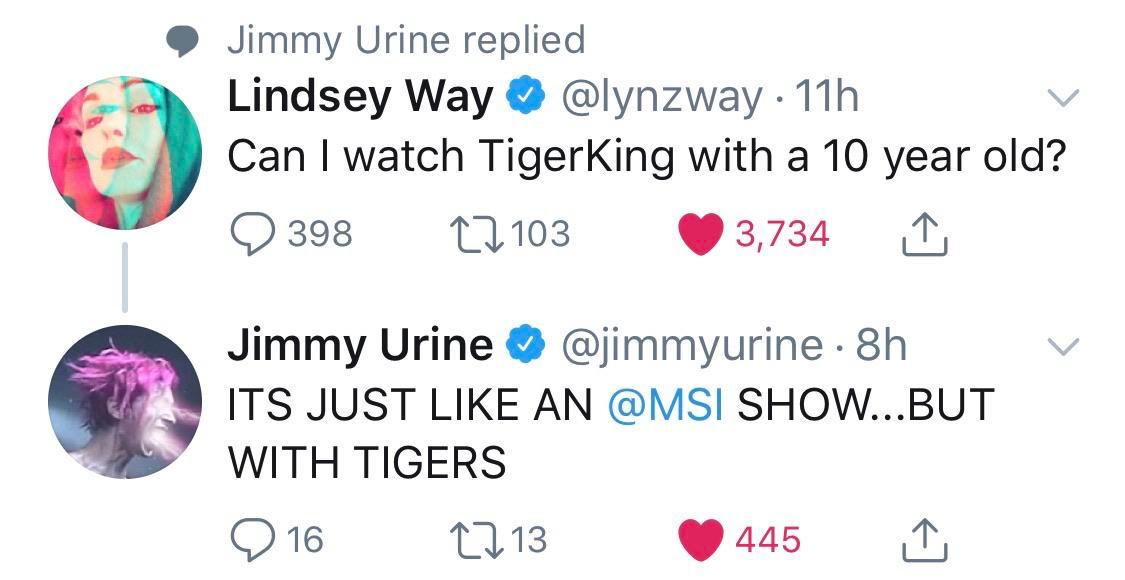View Lindsey Way's profile picture

pos(124,153)
